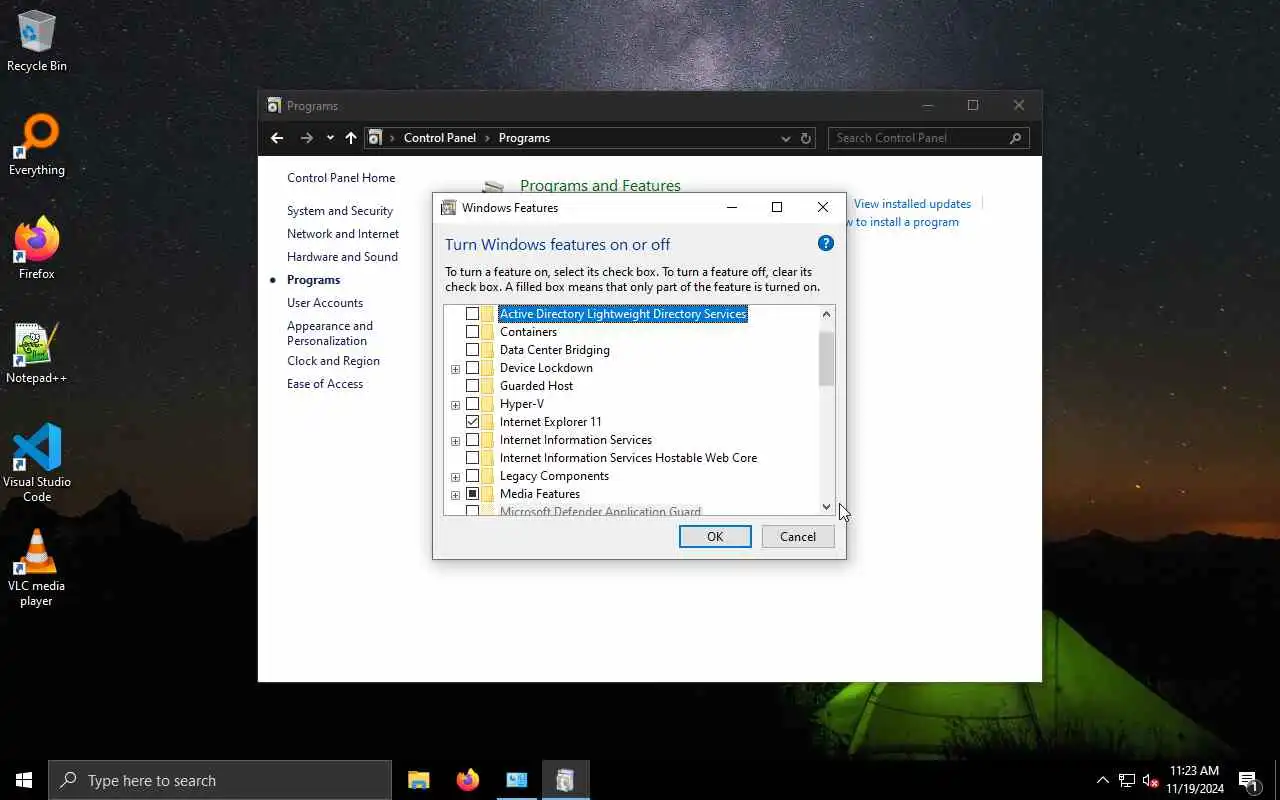Open the Windows Start menu
Image resolution: width=1280 pixels, height=800 pixels.
[24, 780]
